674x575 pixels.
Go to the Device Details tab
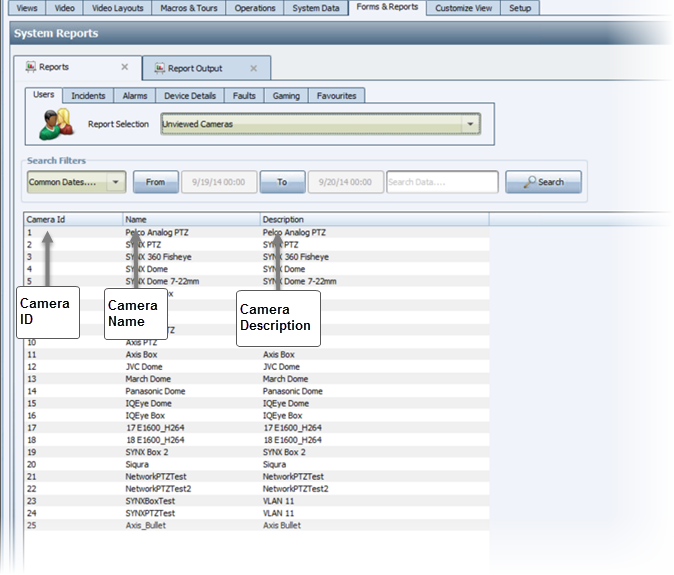coord(189,96)
